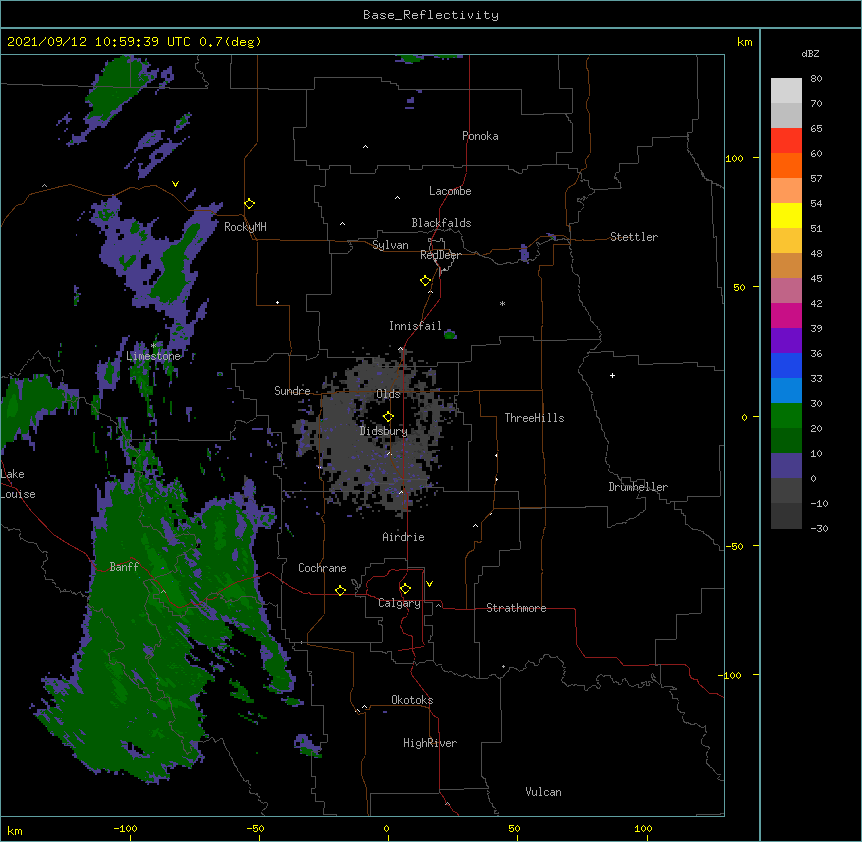The image size is (862, 842).
Task: Click the Sundre label
Action: pyautogui.click(x=292, y=391)
